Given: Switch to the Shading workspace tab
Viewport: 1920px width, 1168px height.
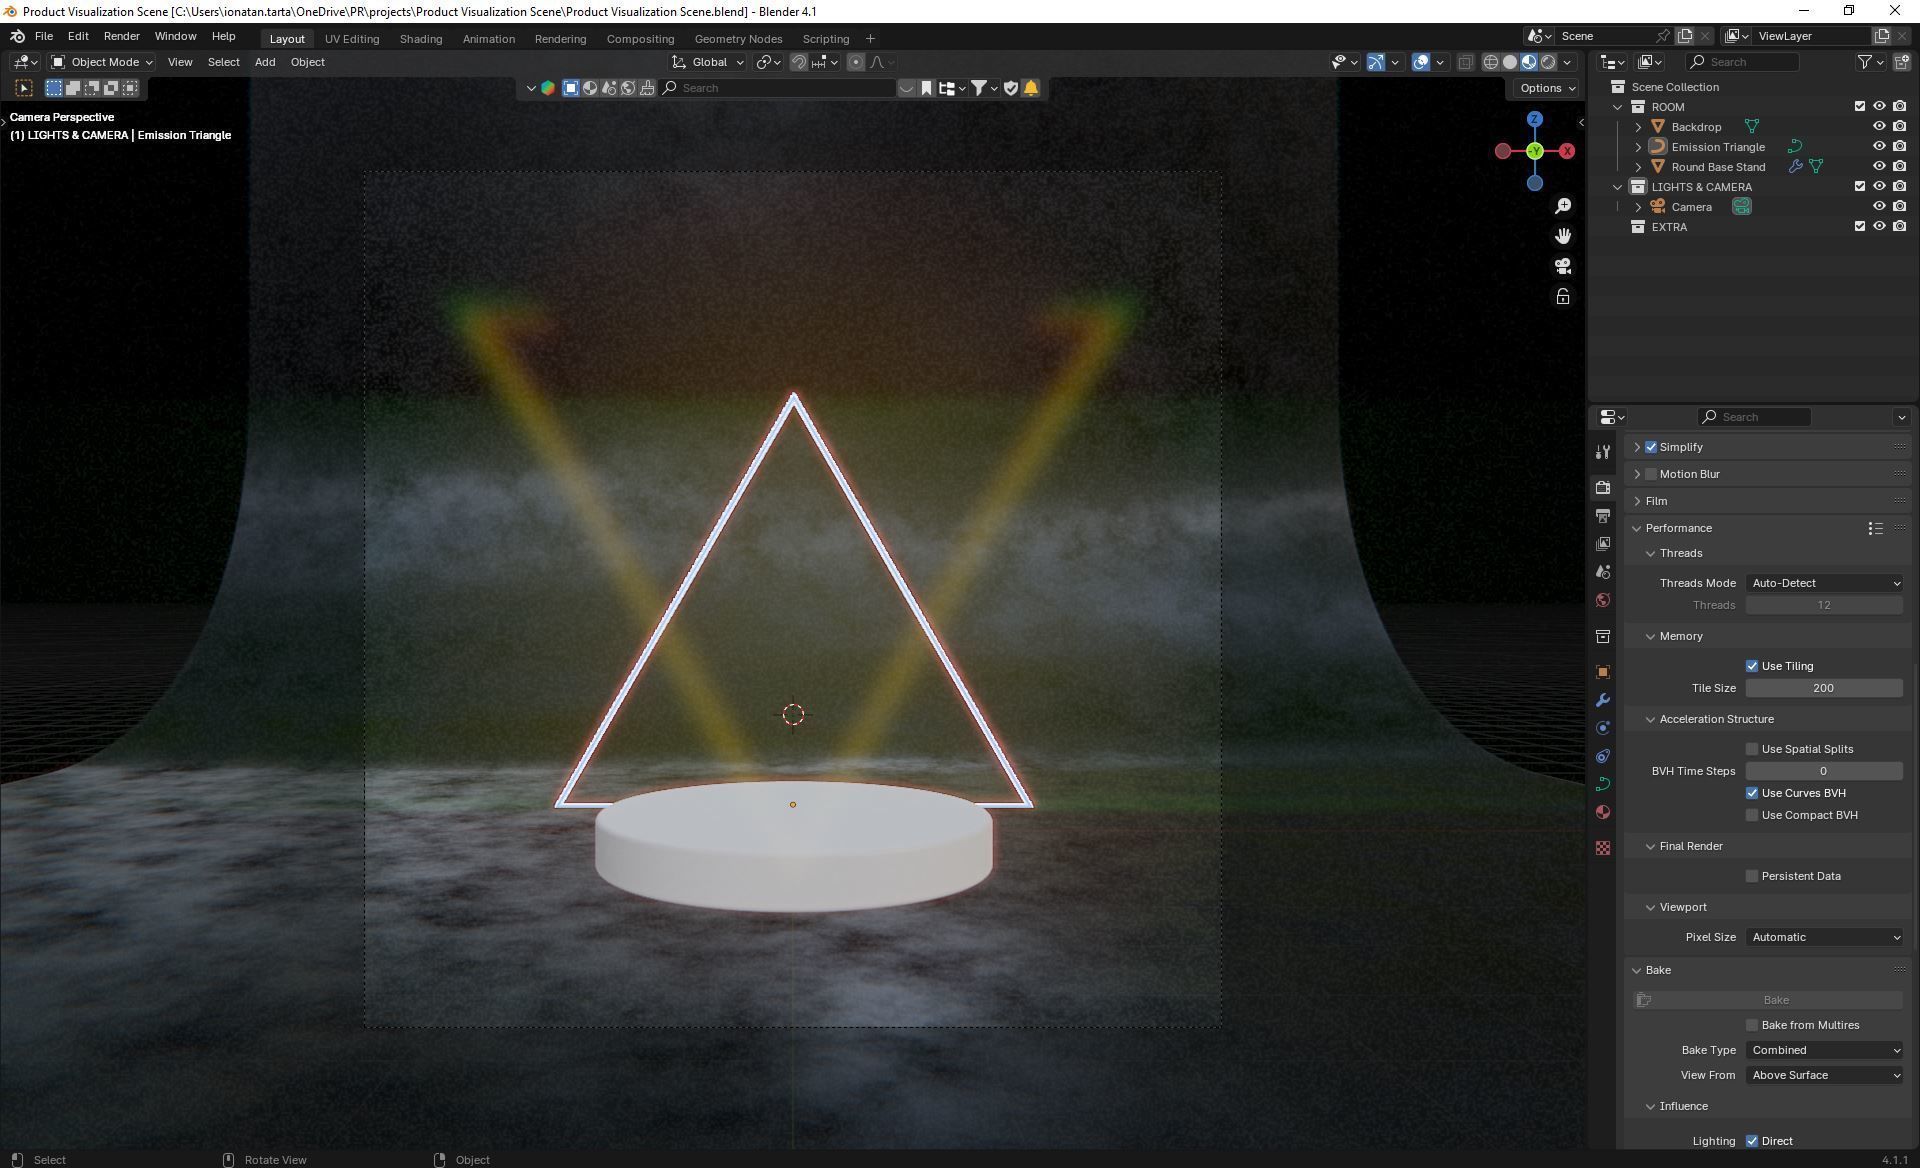Looking at the screenshot, I should pos(420,39).
